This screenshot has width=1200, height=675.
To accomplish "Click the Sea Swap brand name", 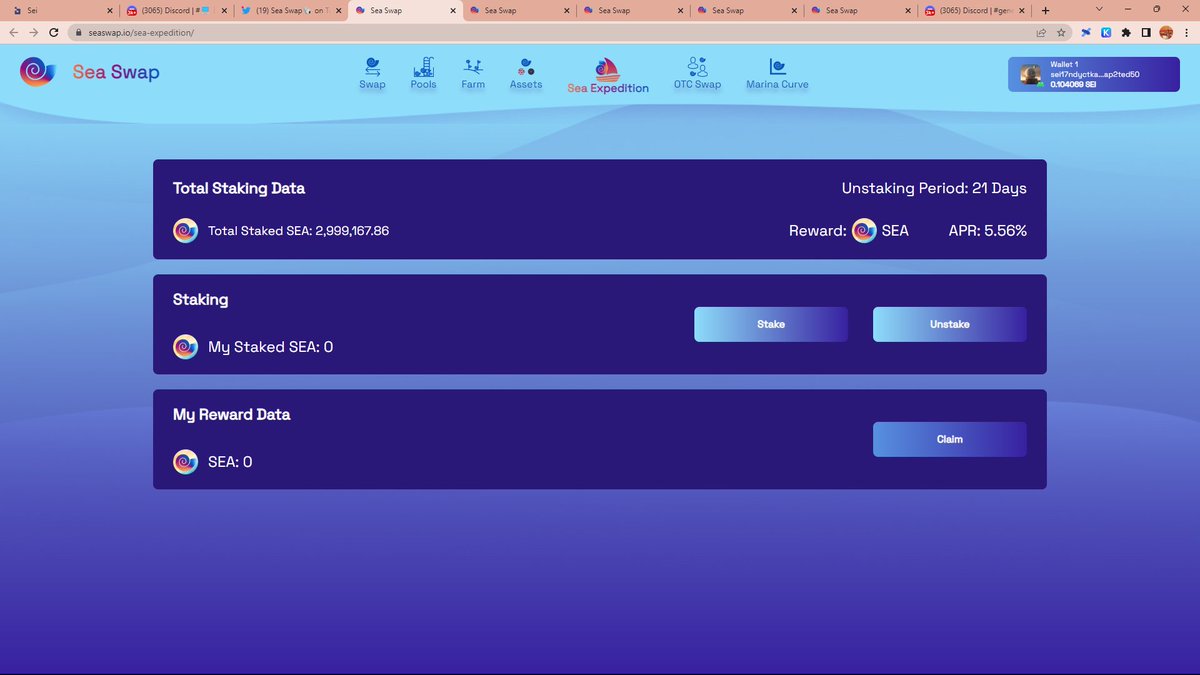I will [x=116, y=72].
